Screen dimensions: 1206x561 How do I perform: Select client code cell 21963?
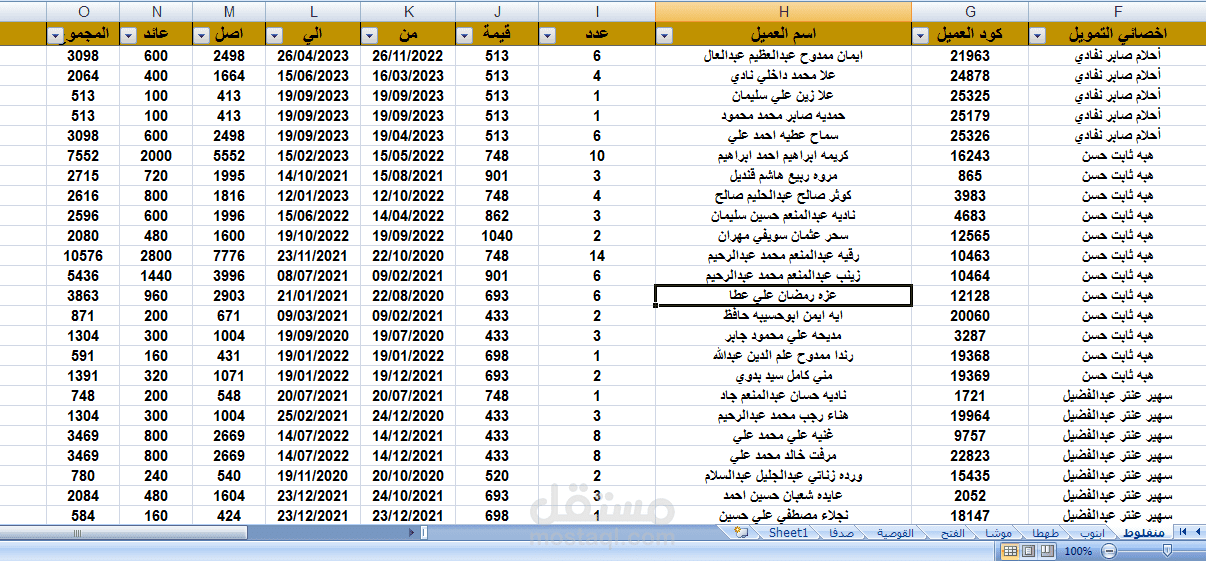[970, 56]
